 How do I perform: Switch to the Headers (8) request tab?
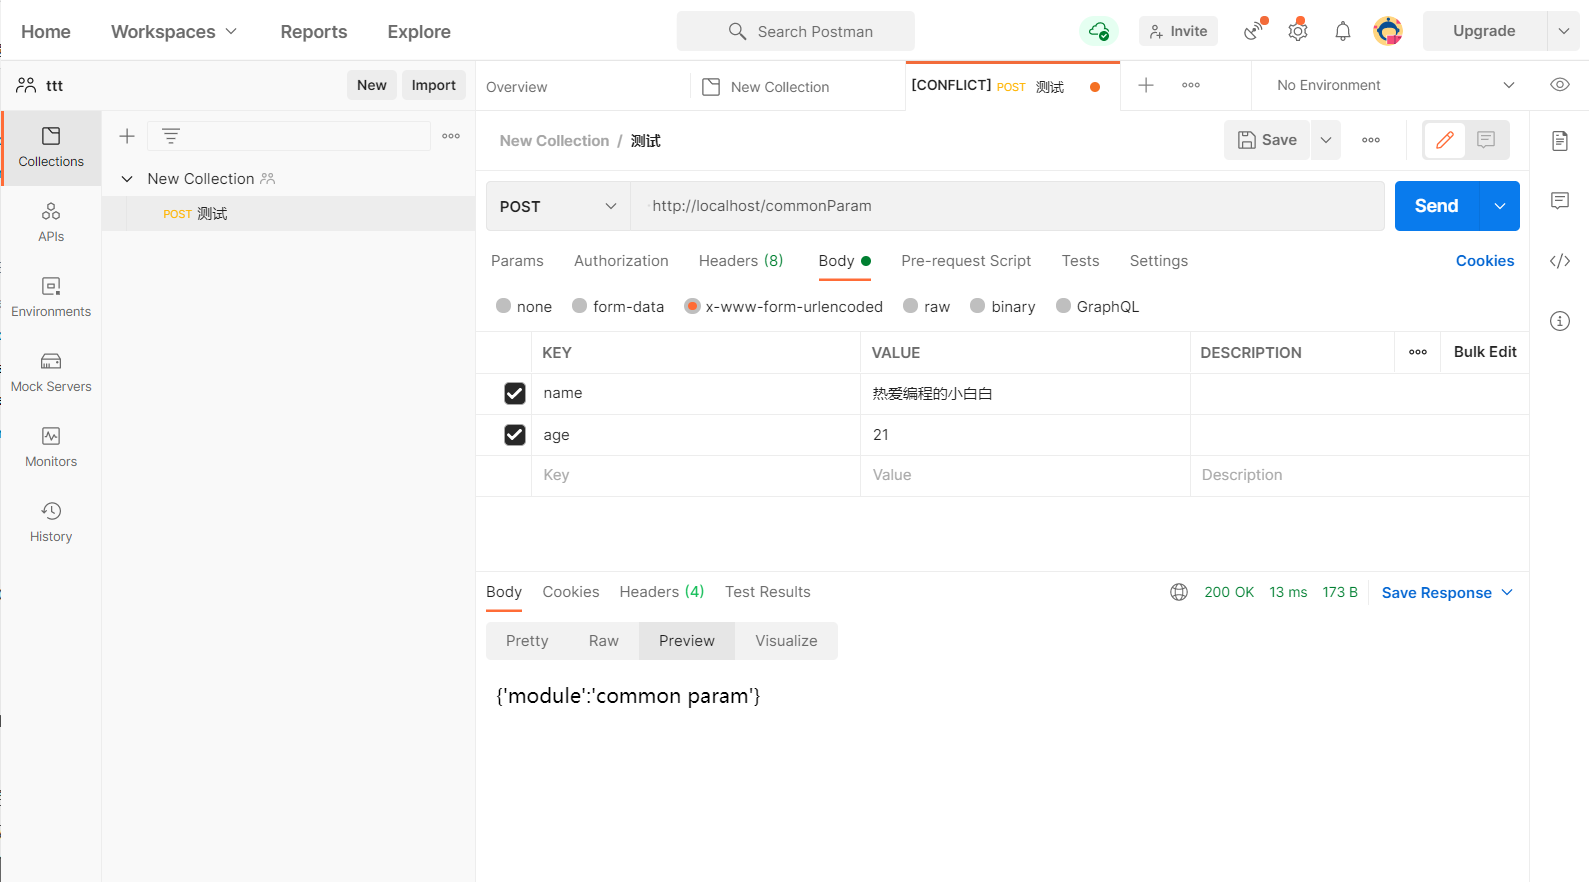pyautogui.click(x=741, y=261)
